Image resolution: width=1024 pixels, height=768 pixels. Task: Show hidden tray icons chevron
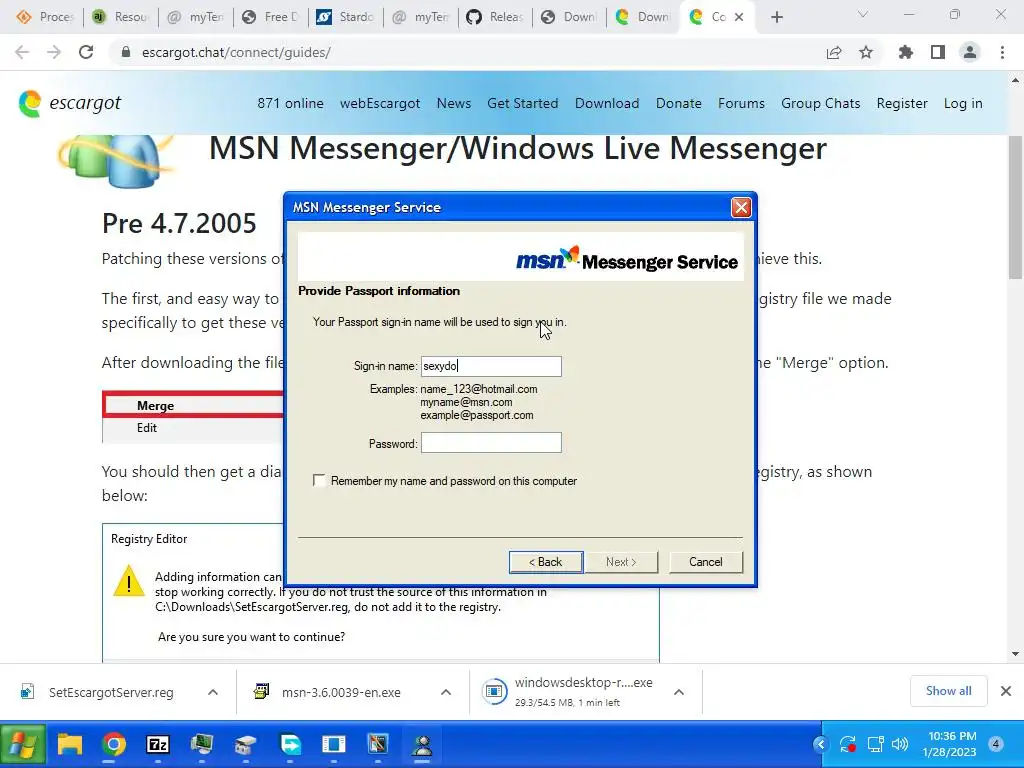pos(821,744)
